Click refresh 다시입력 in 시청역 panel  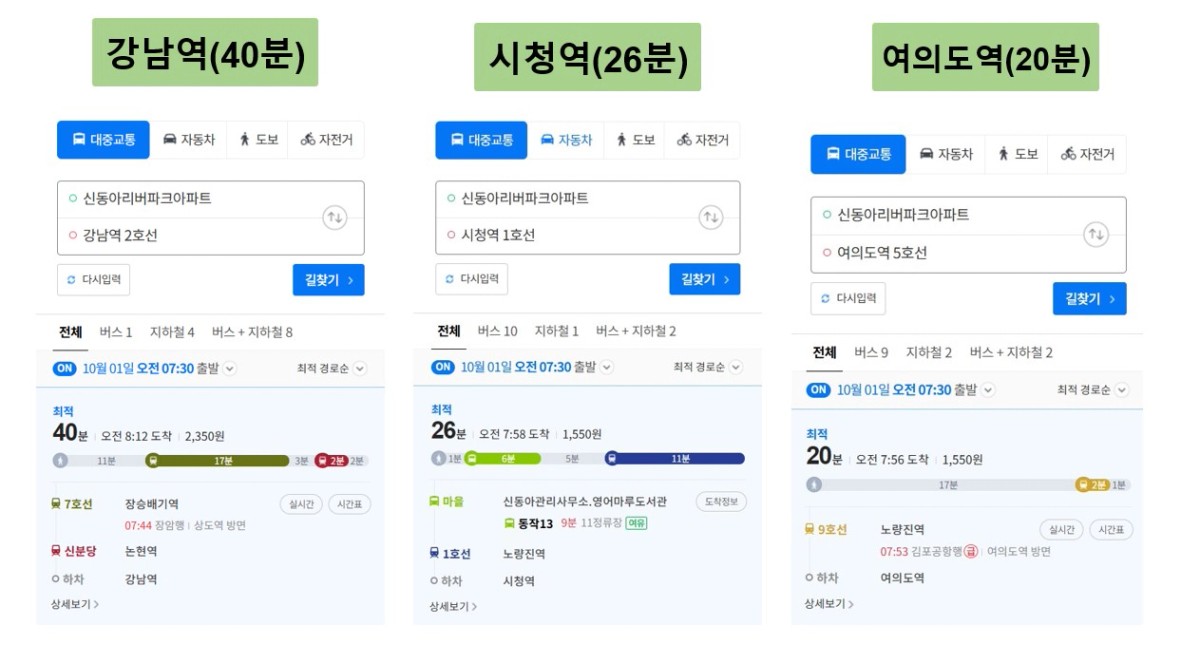click(471, 279)
